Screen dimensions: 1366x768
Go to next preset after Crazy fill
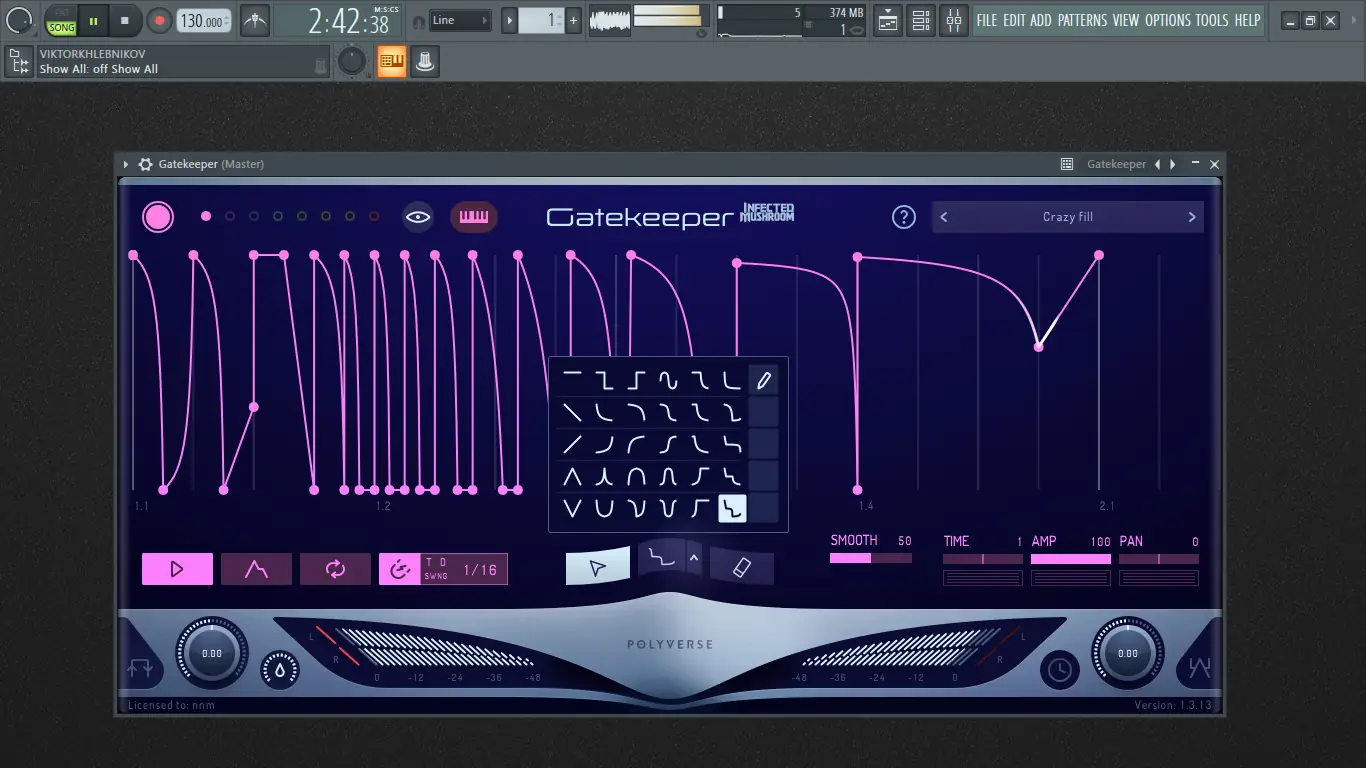coord(1191,217)
